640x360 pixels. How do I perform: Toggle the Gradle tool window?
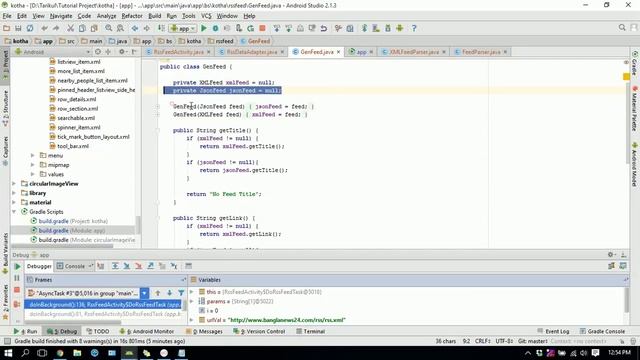click(635, 64)
